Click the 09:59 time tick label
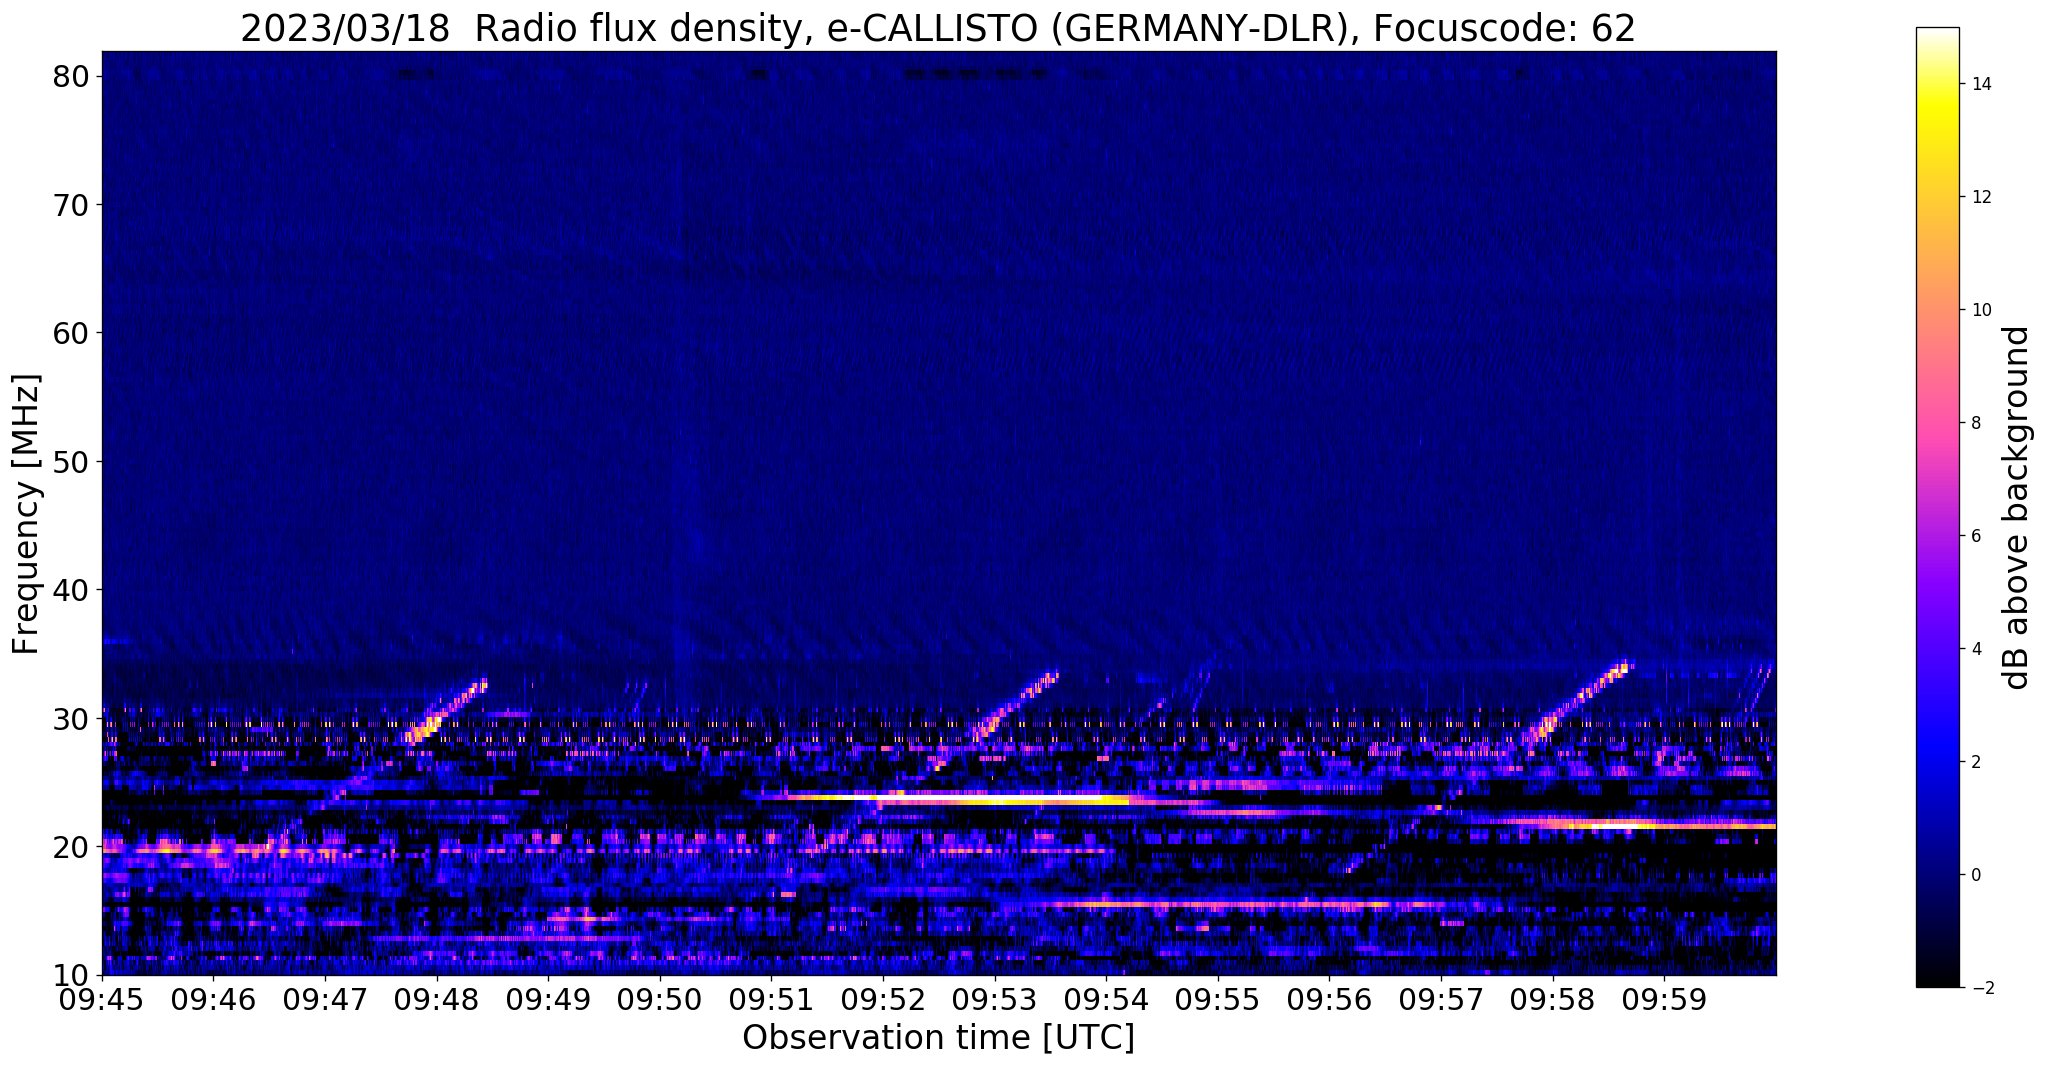Viewport: 2047px width, 1067px height. (x=1664, y=1000)
